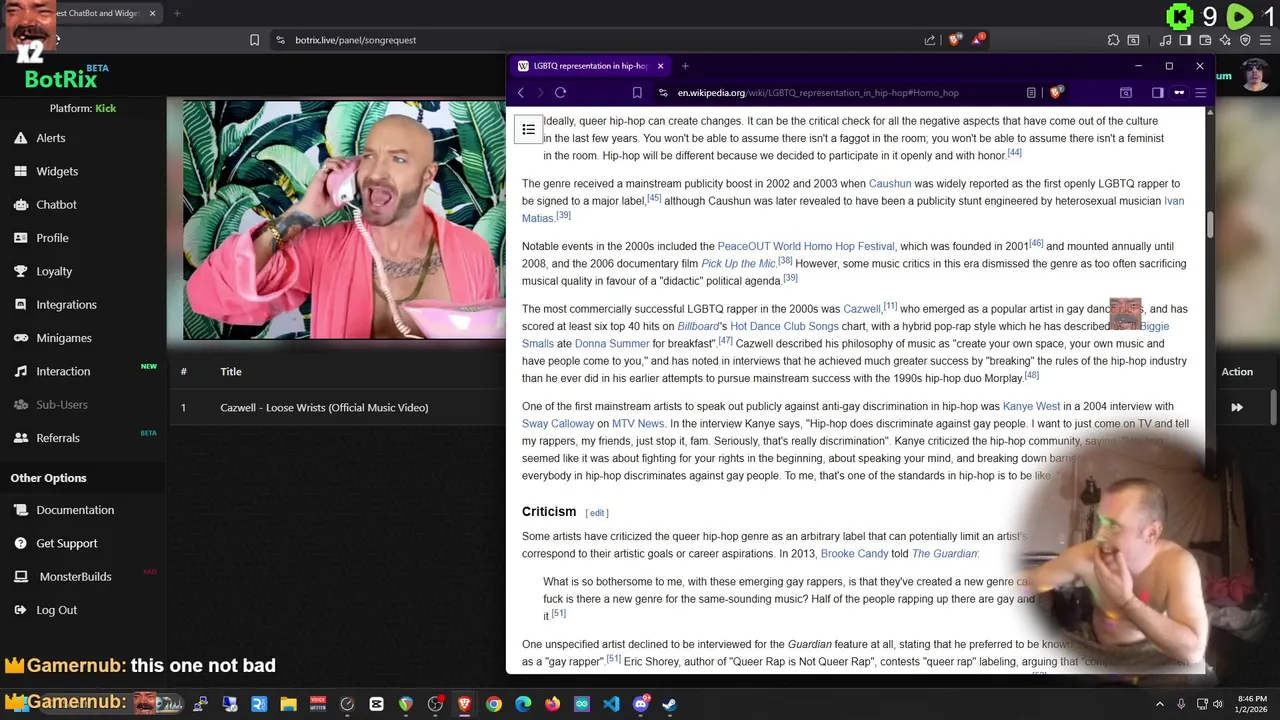Open Visual Studio Code from taskbar
This screenshot has height=720, width=1280.
point(611,704)
